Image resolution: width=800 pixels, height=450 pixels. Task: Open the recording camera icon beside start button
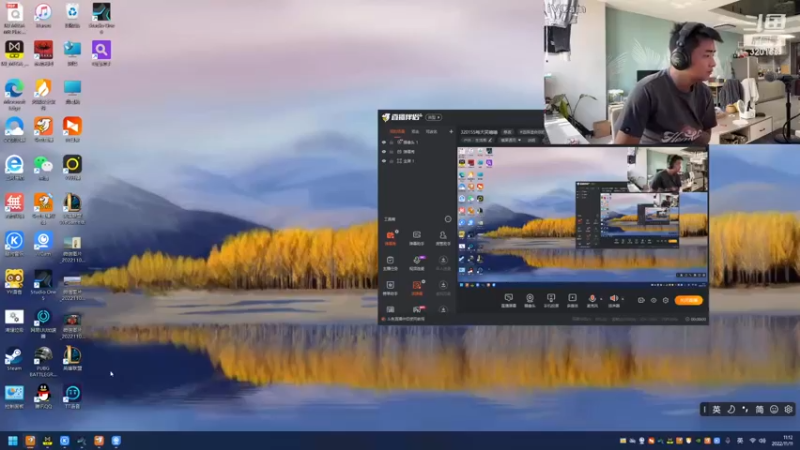pos(641,301)
